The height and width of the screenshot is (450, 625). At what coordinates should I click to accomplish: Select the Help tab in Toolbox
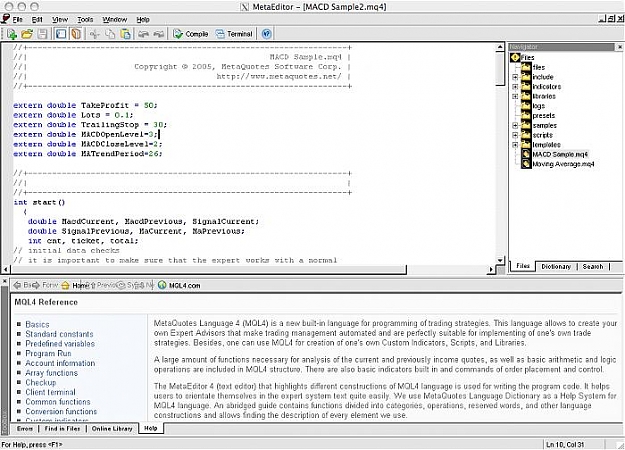click(151, 428)
